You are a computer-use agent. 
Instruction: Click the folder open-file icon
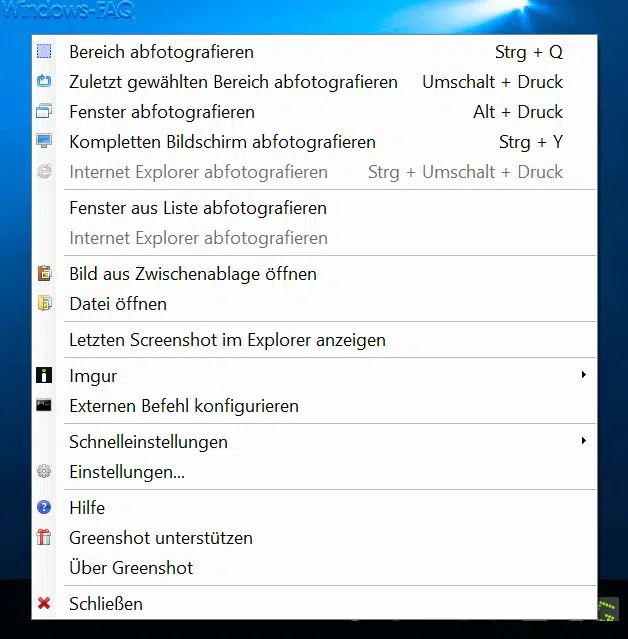(x=44, y=303)
